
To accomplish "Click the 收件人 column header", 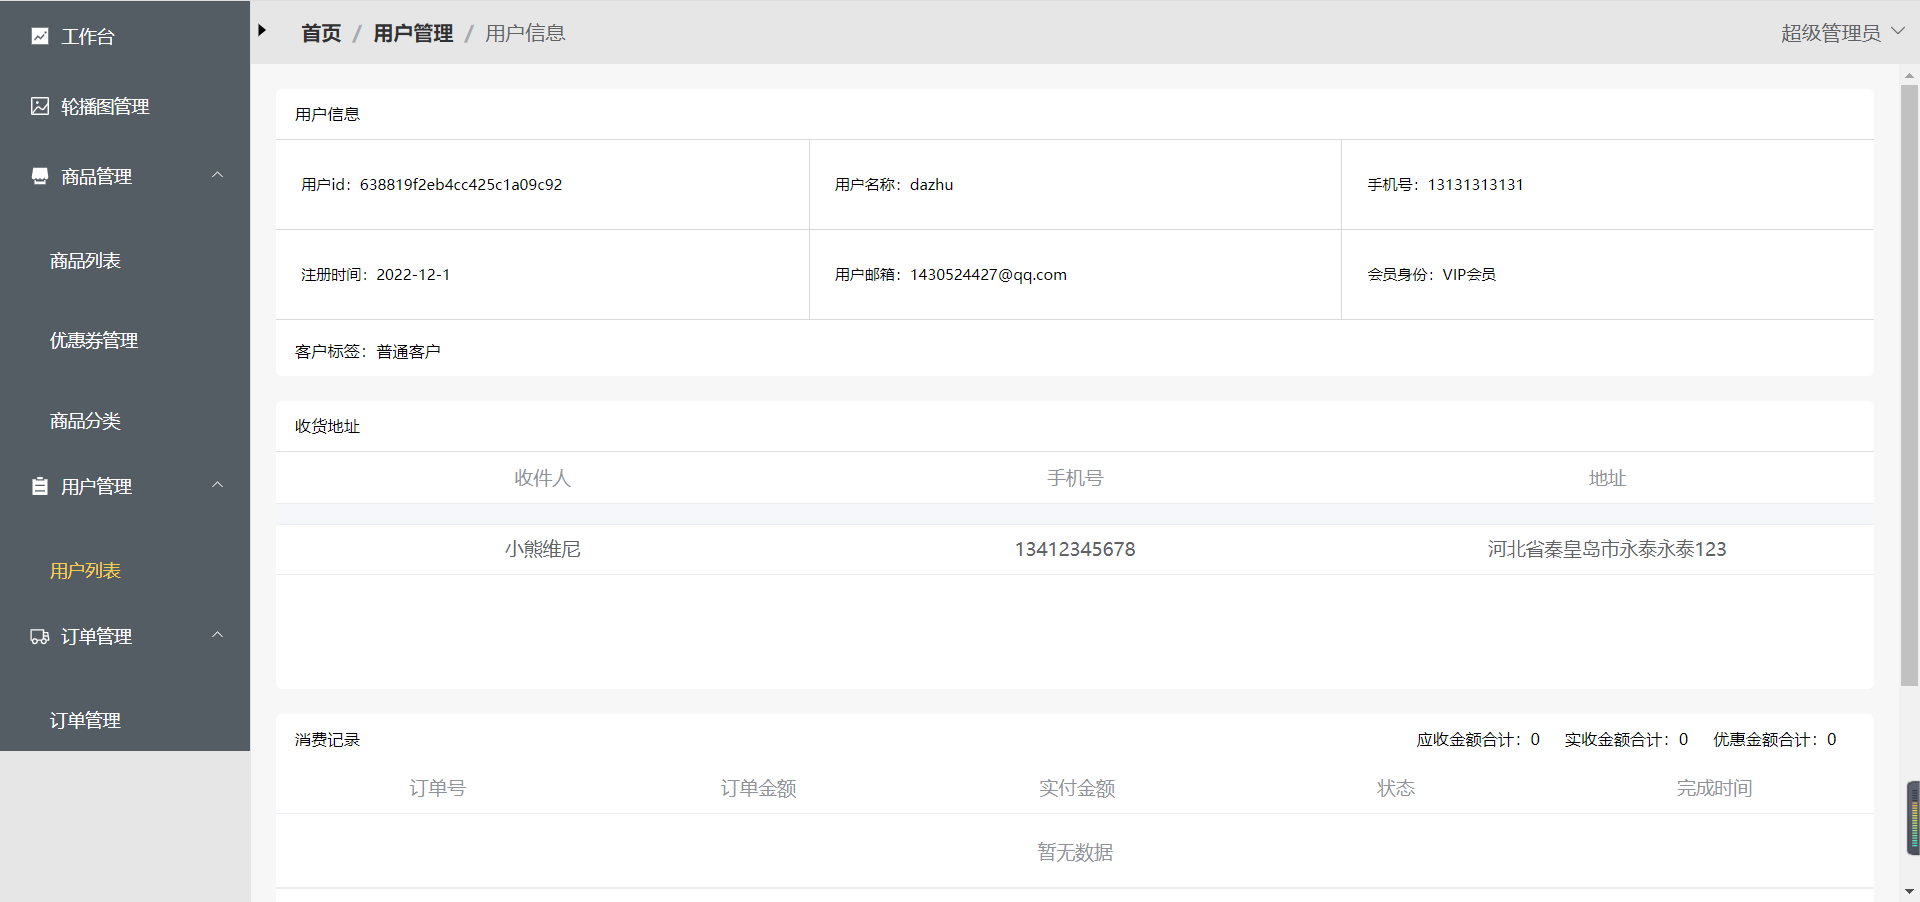I will [x=542, y=478].
